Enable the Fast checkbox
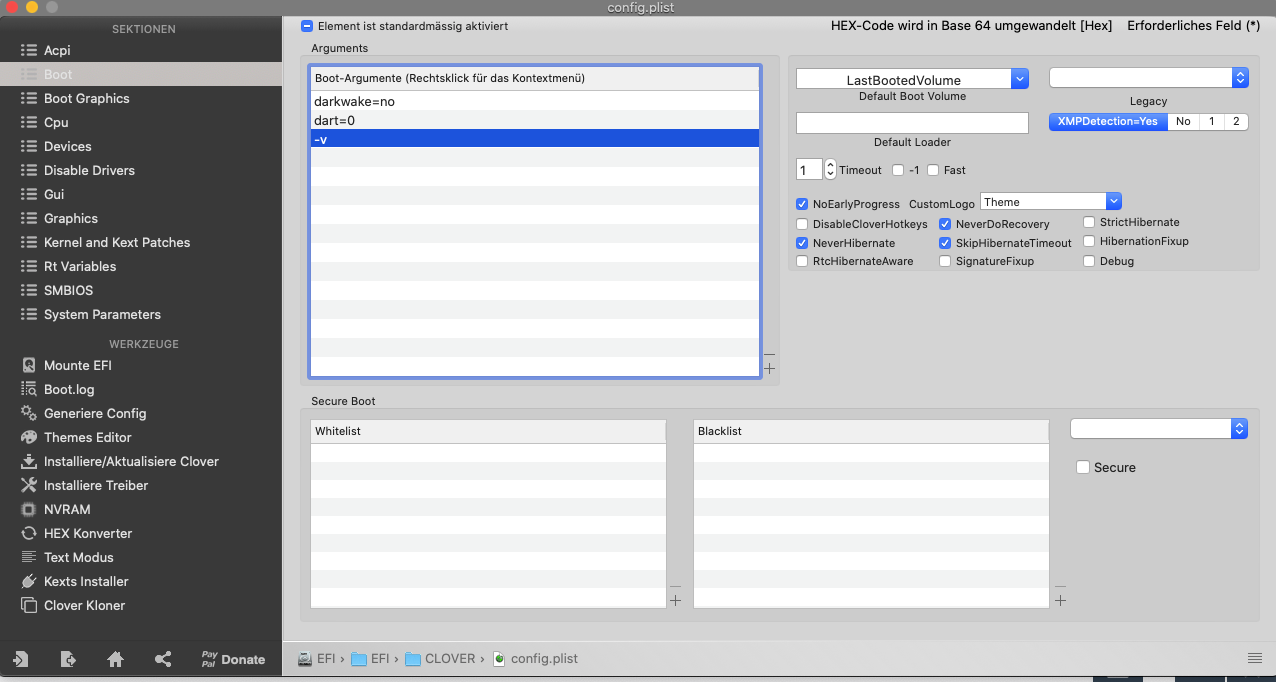1276x682 pixels. point(933,170)
